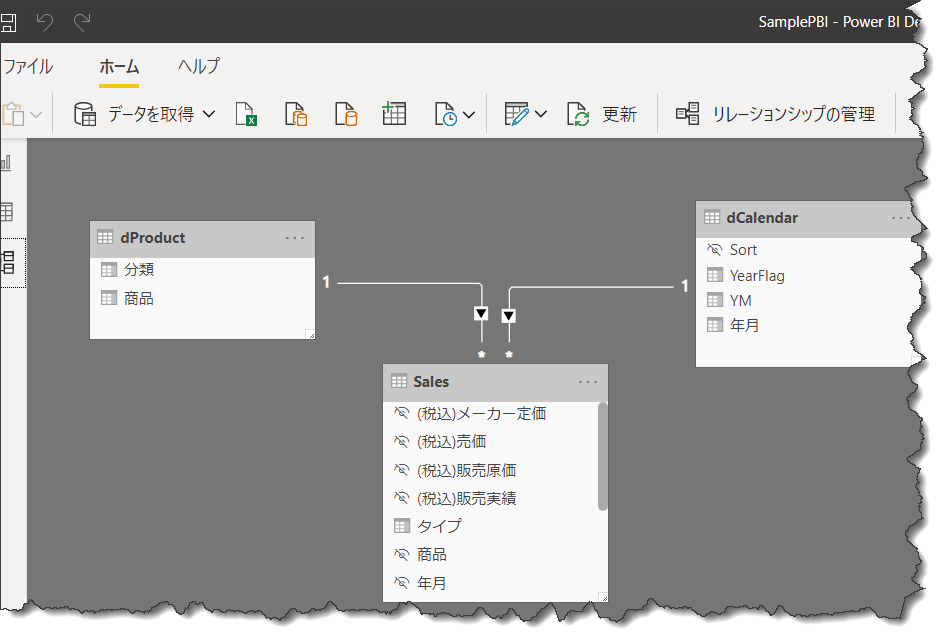Click the Sales table grid icon
The width and height of the screenshot is (951, 644).
399,381
